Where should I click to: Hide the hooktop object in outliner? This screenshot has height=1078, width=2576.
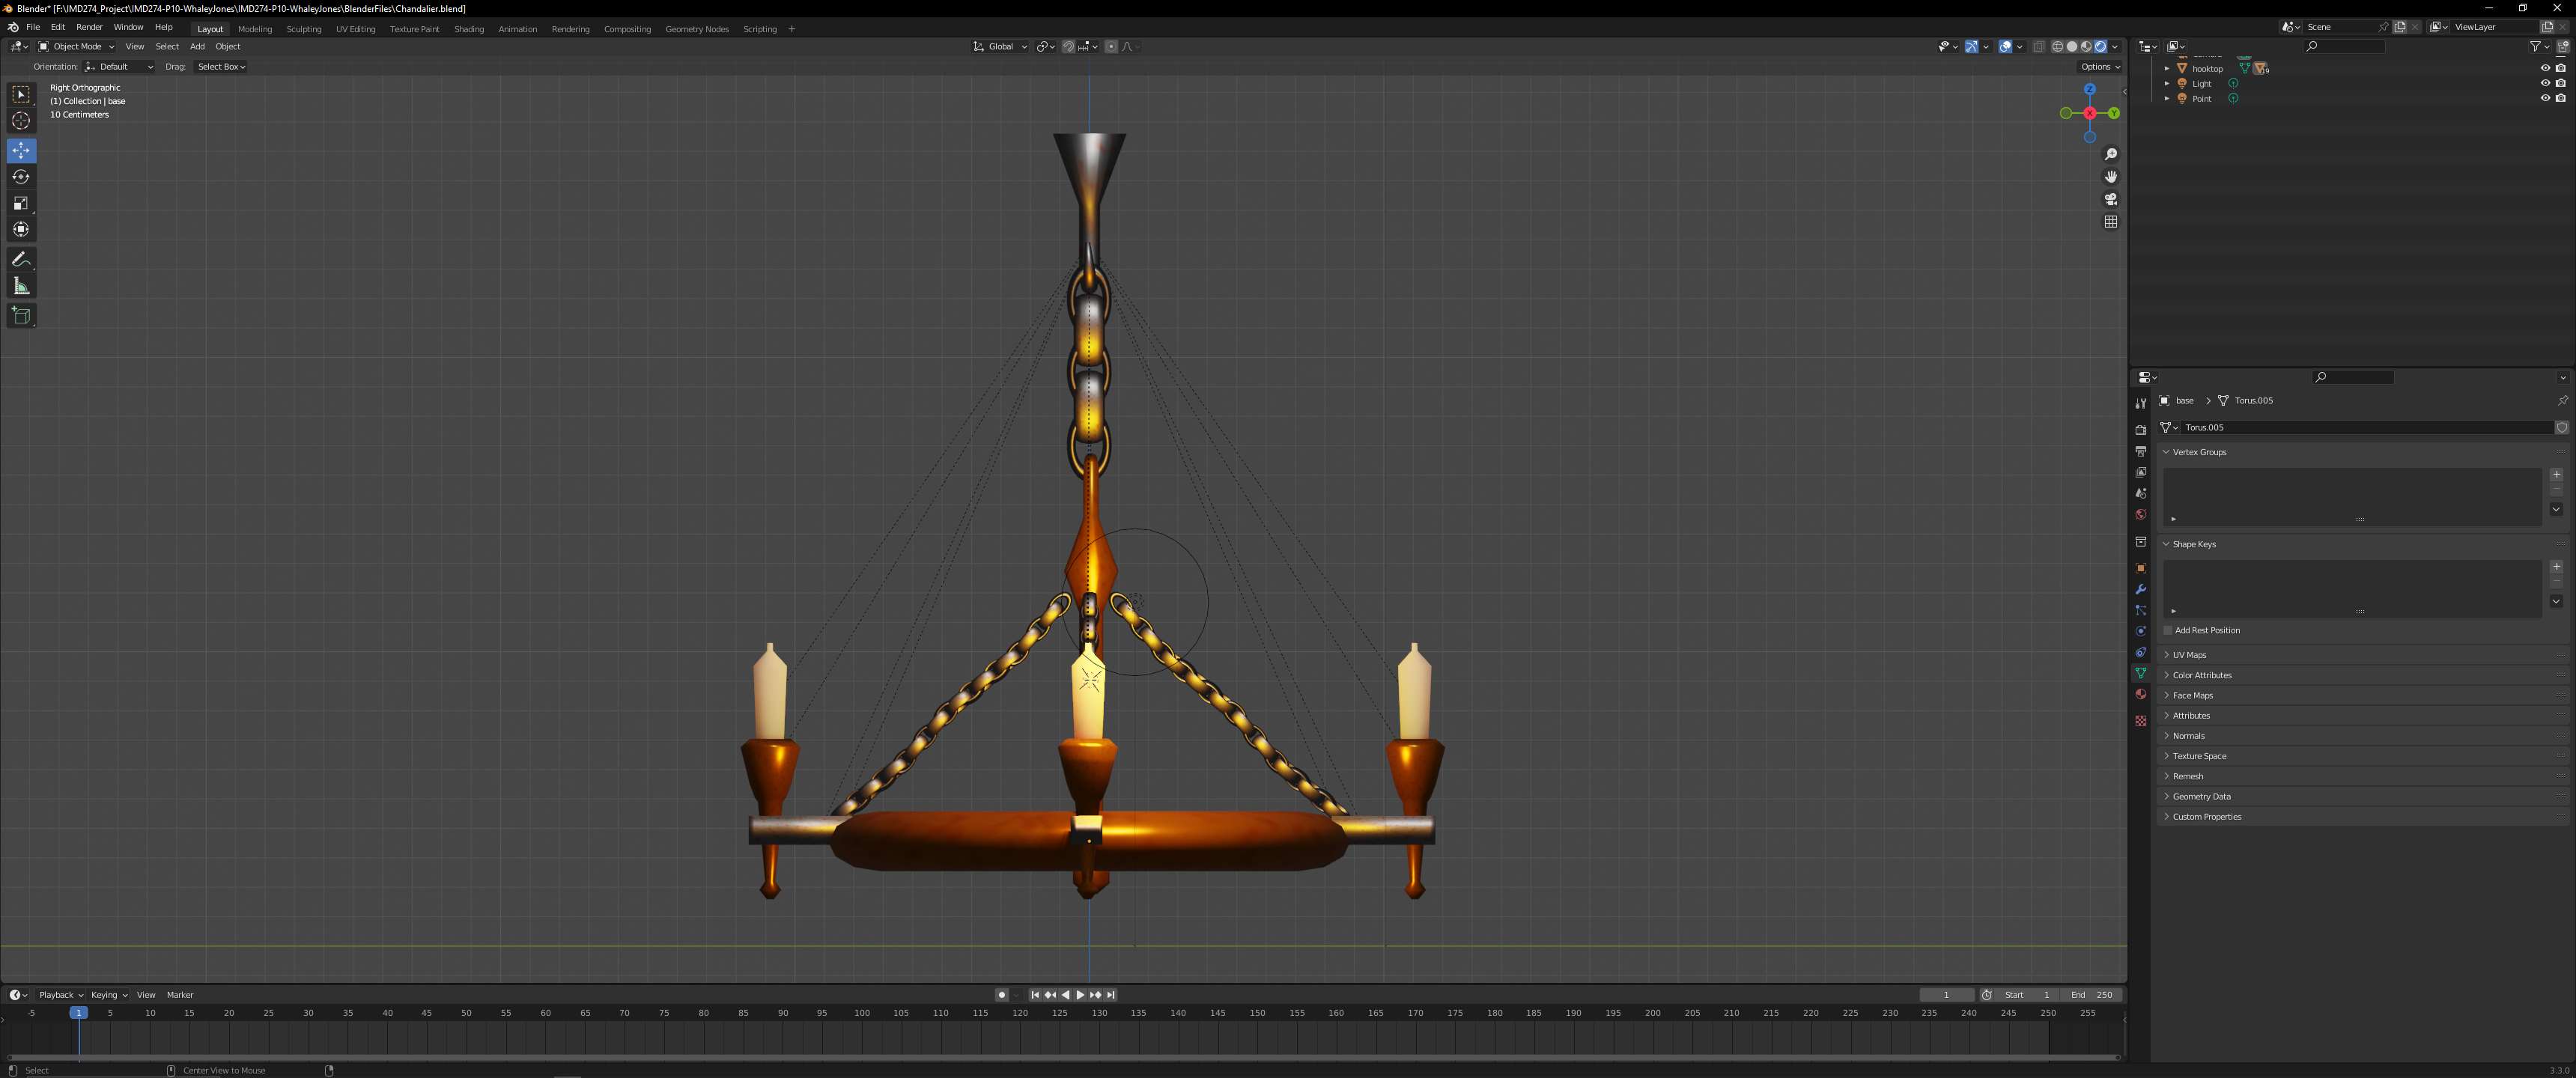pos(2544,68)
